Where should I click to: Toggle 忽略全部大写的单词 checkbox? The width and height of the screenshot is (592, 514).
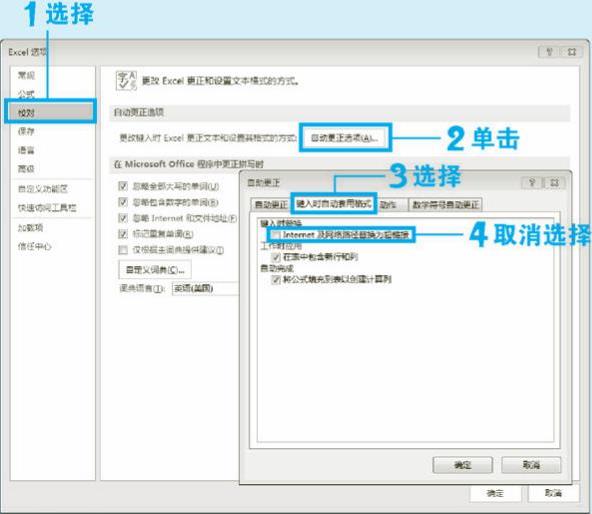[x=123, y=186]
